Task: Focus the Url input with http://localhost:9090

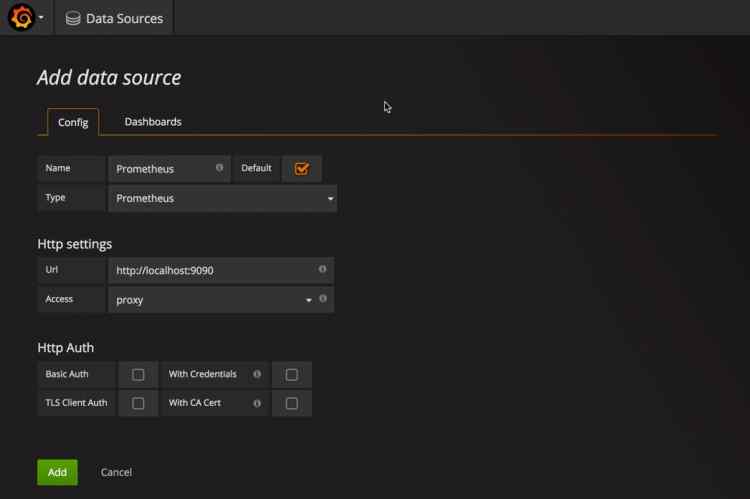Action: click(221, 270)
